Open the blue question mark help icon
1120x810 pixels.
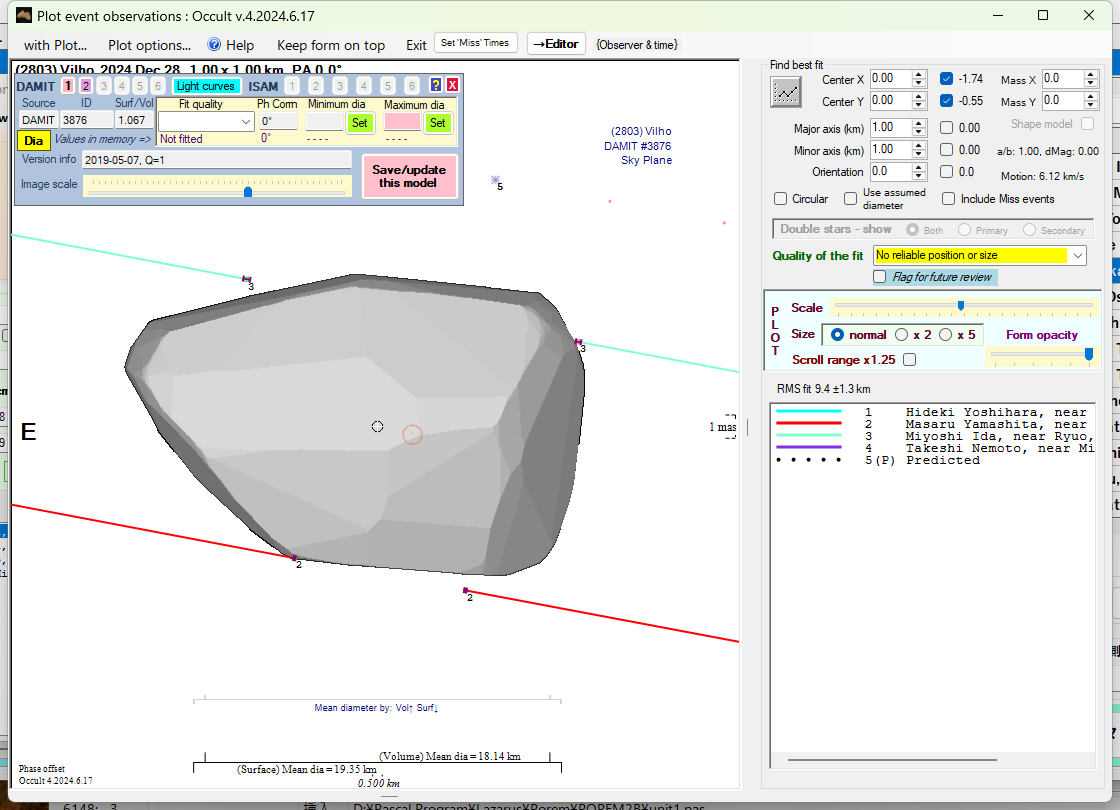[436, 86]
